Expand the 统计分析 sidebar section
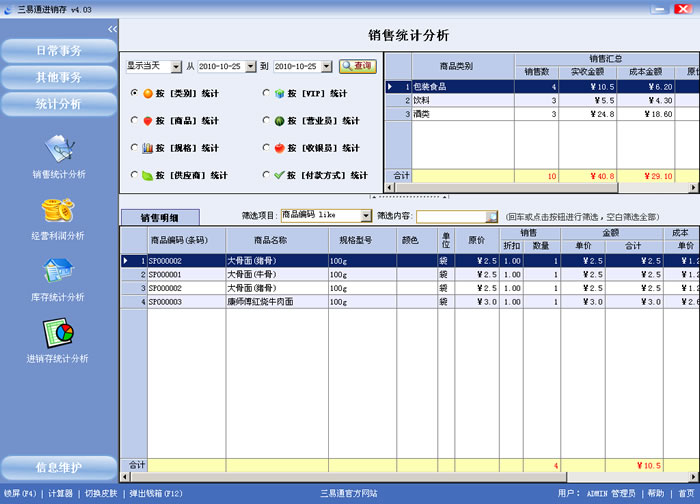700x504 pixels. click(59, 104)
